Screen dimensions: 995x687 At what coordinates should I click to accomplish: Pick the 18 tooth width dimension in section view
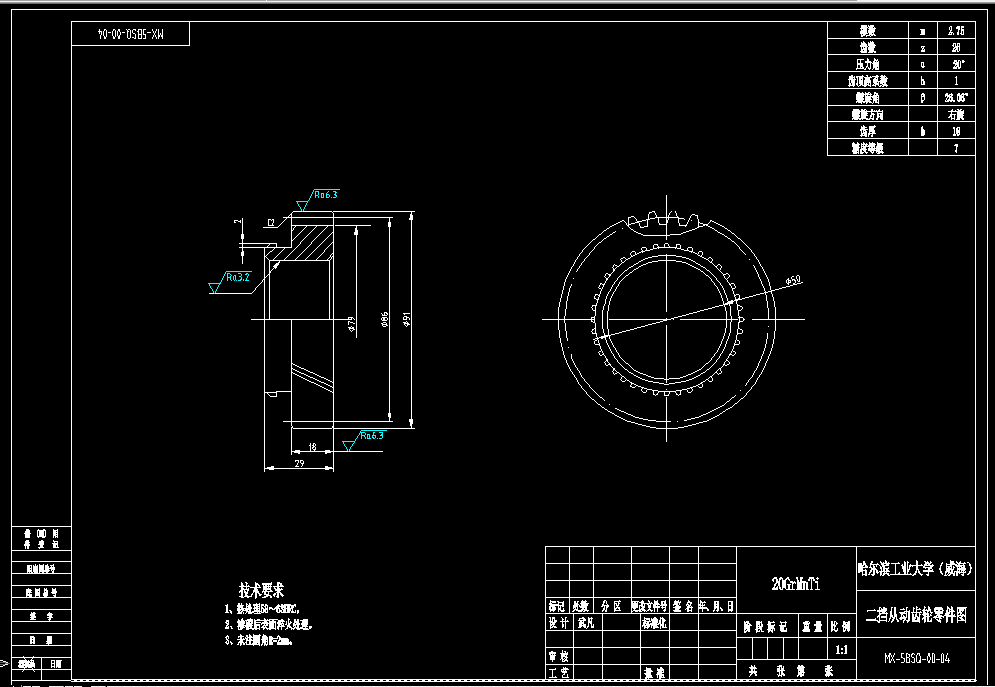pos(312,447)
